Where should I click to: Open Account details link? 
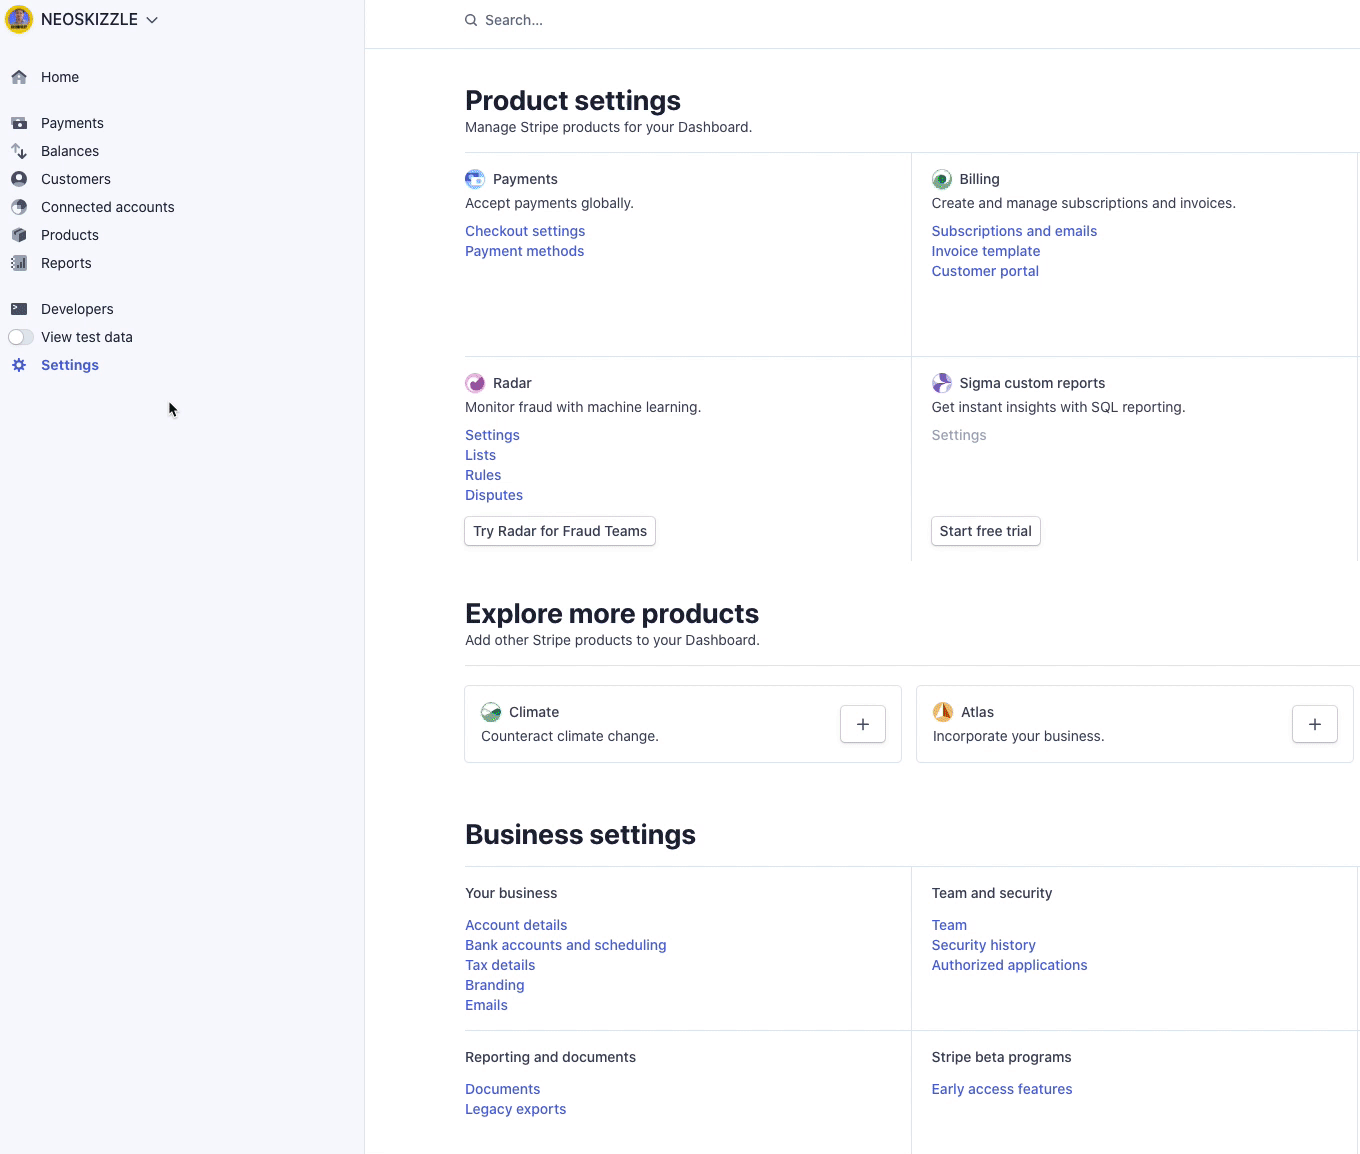pos(516,925)
